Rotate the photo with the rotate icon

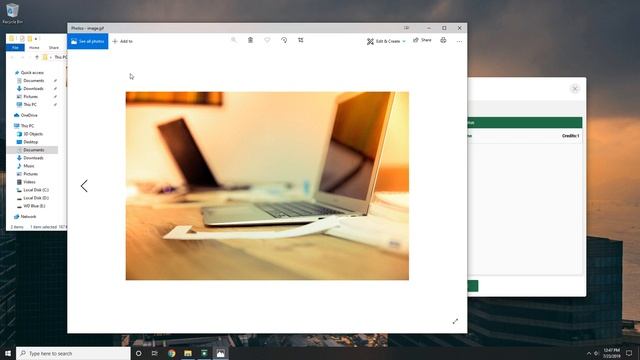tap(284, 40)
